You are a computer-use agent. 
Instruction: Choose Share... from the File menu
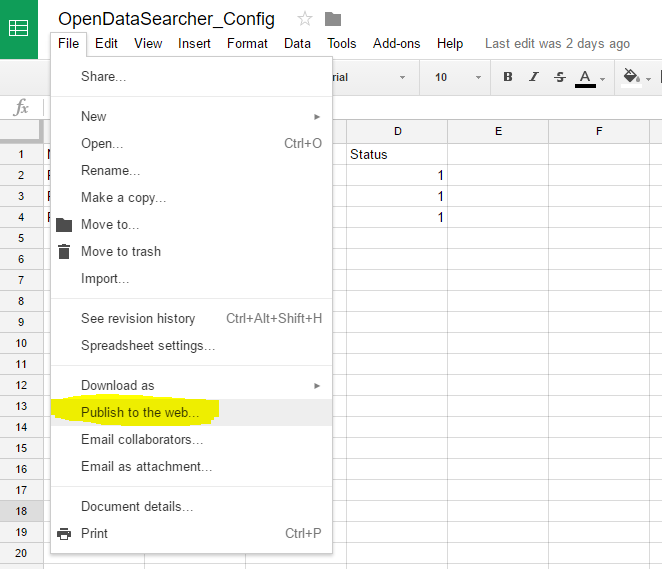point(191,76)
